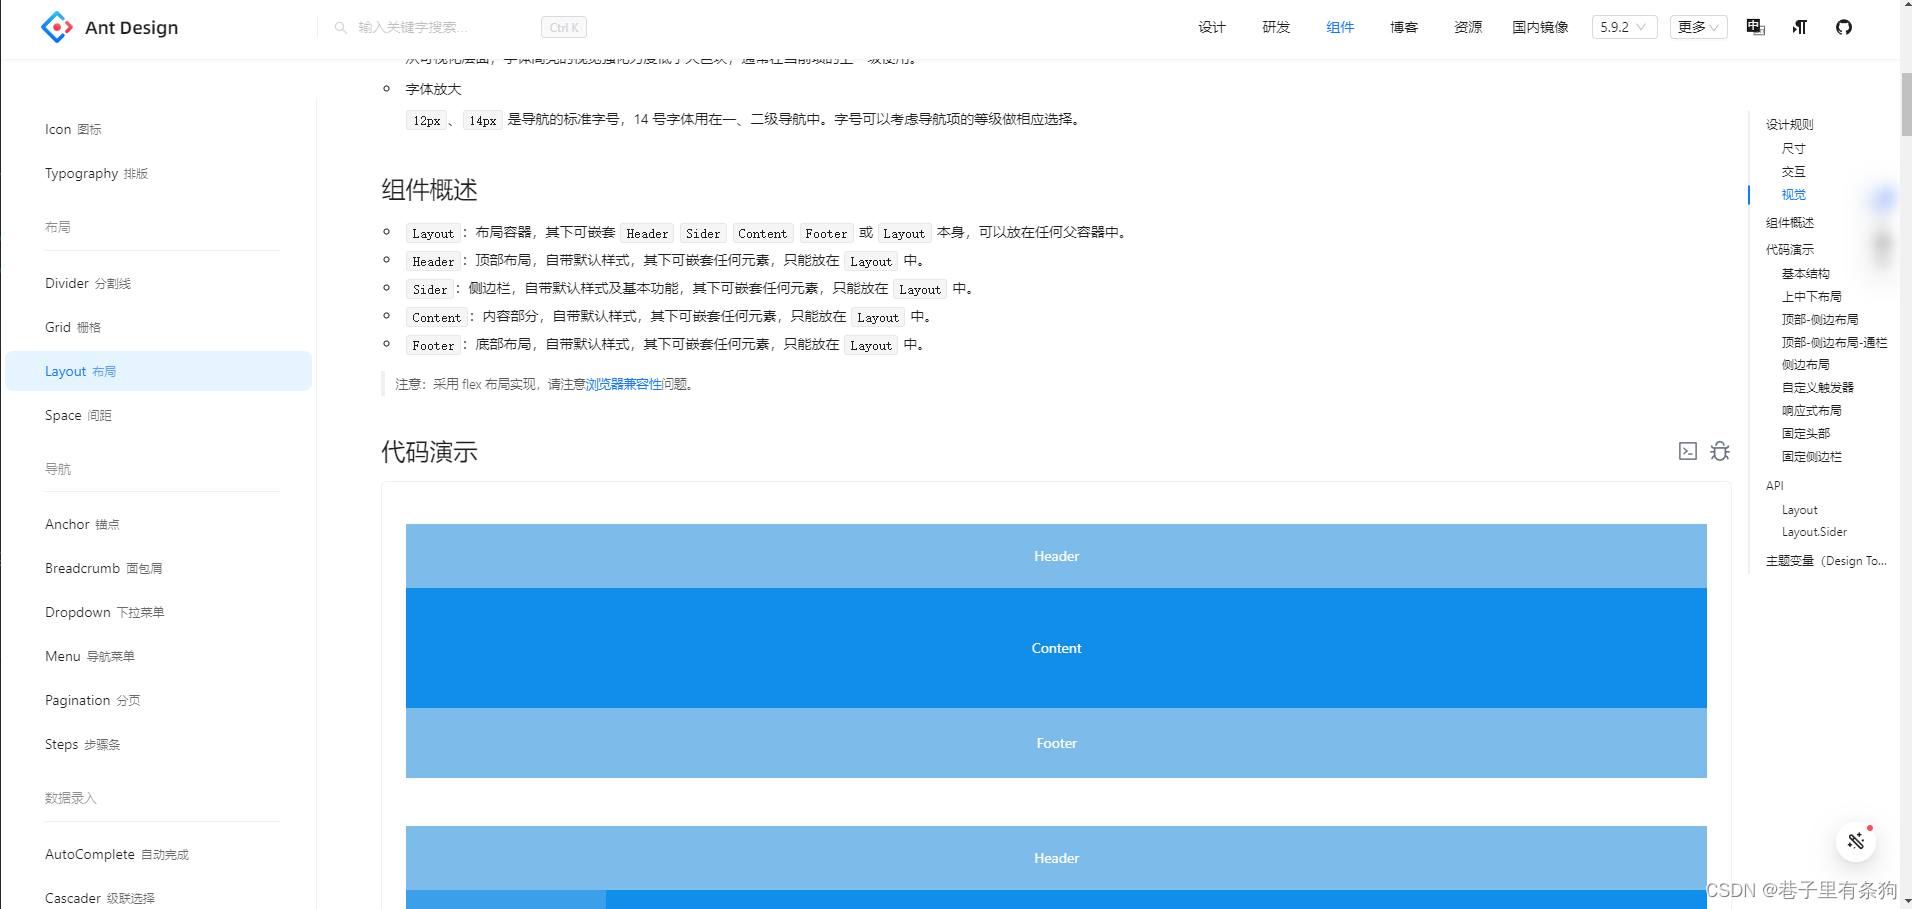1912x909 pixels.
Task: Open the 5.9.2 version dropdown
Action: click(1623, 27)
